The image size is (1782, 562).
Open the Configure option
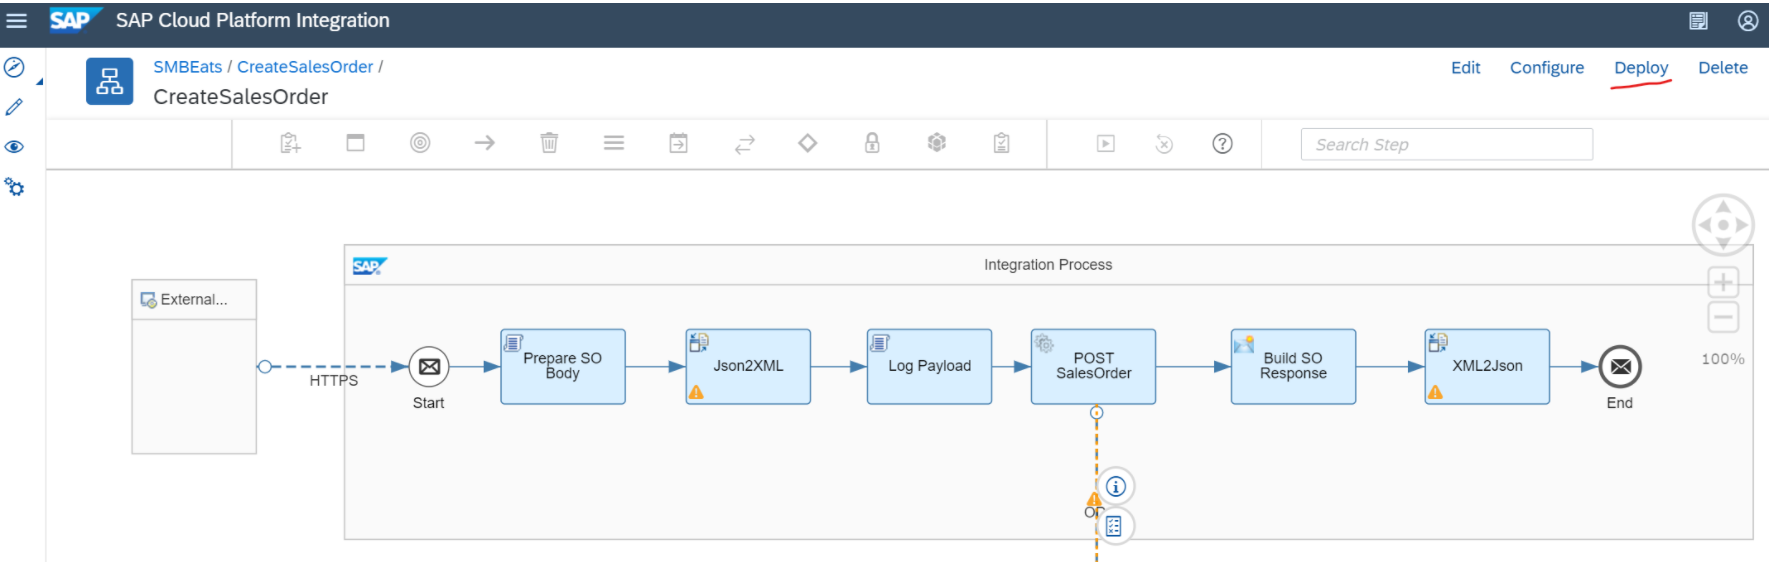(1547, 68)
